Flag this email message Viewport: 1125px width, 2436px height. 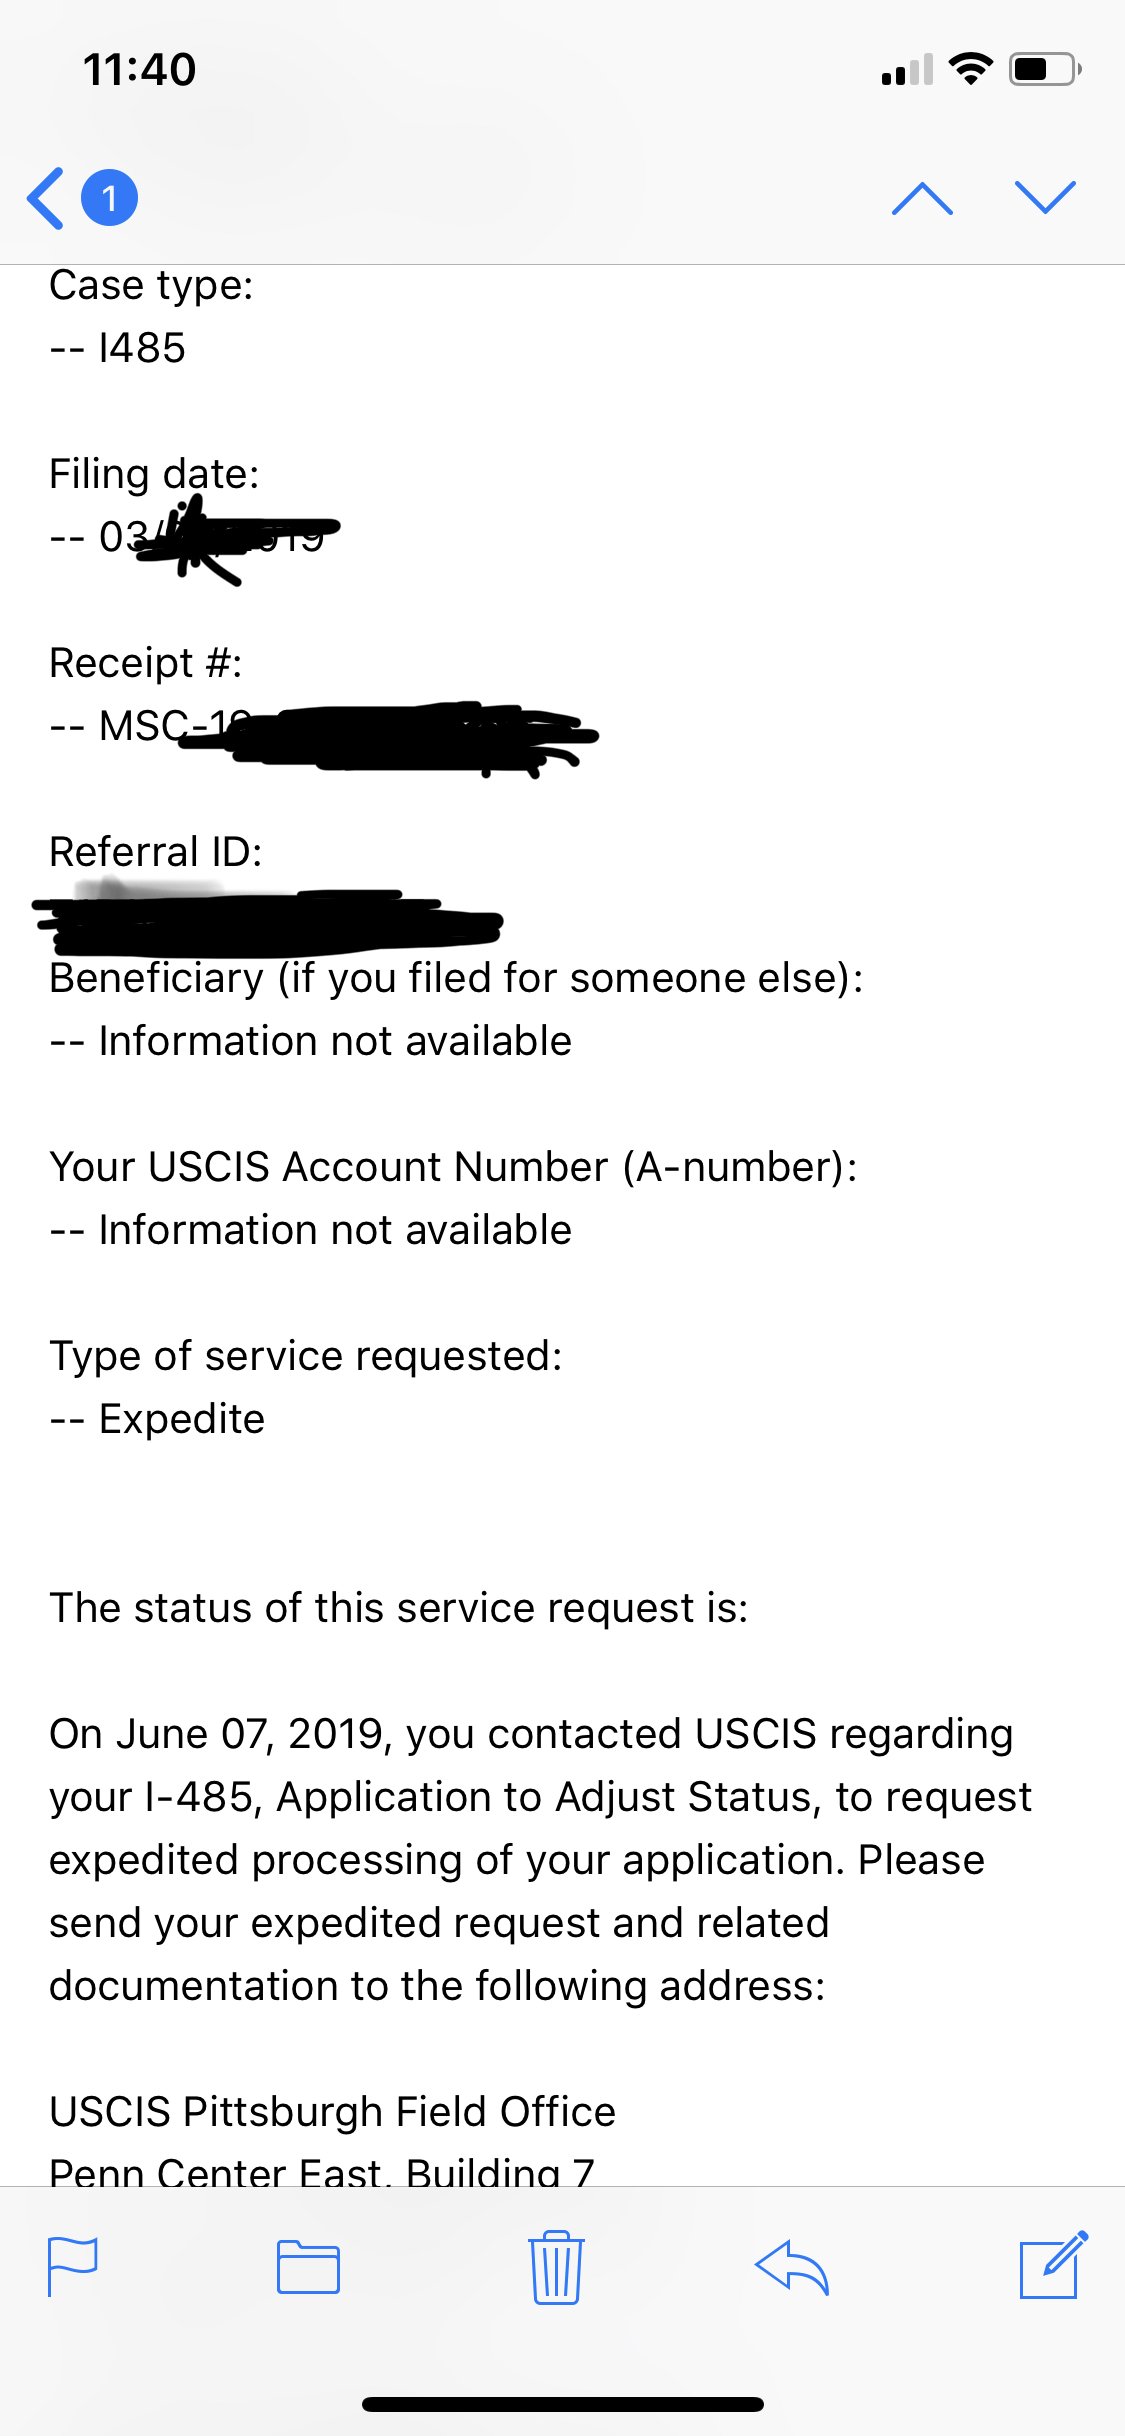click(x=73, y=2267)
